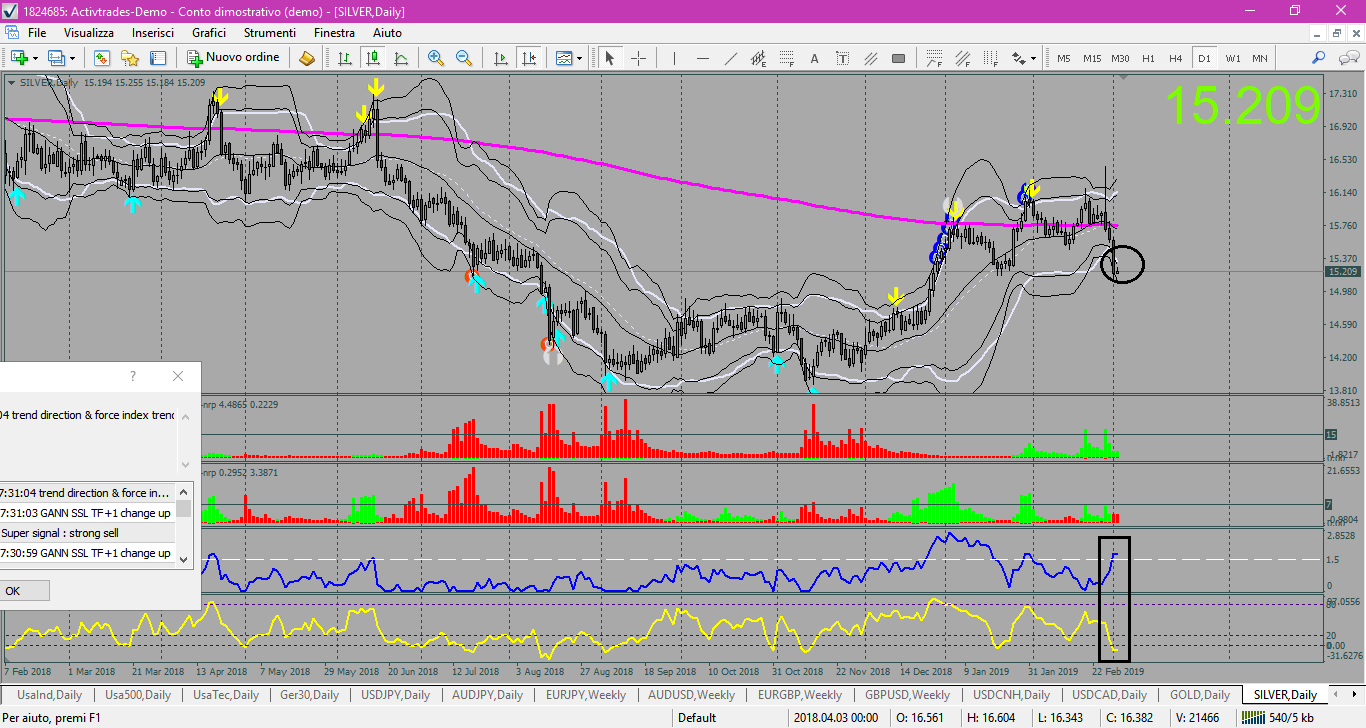Expand the indicators dropdown arrow
Viewport: 1366px width, 728px height.
(x=580, y=58)
